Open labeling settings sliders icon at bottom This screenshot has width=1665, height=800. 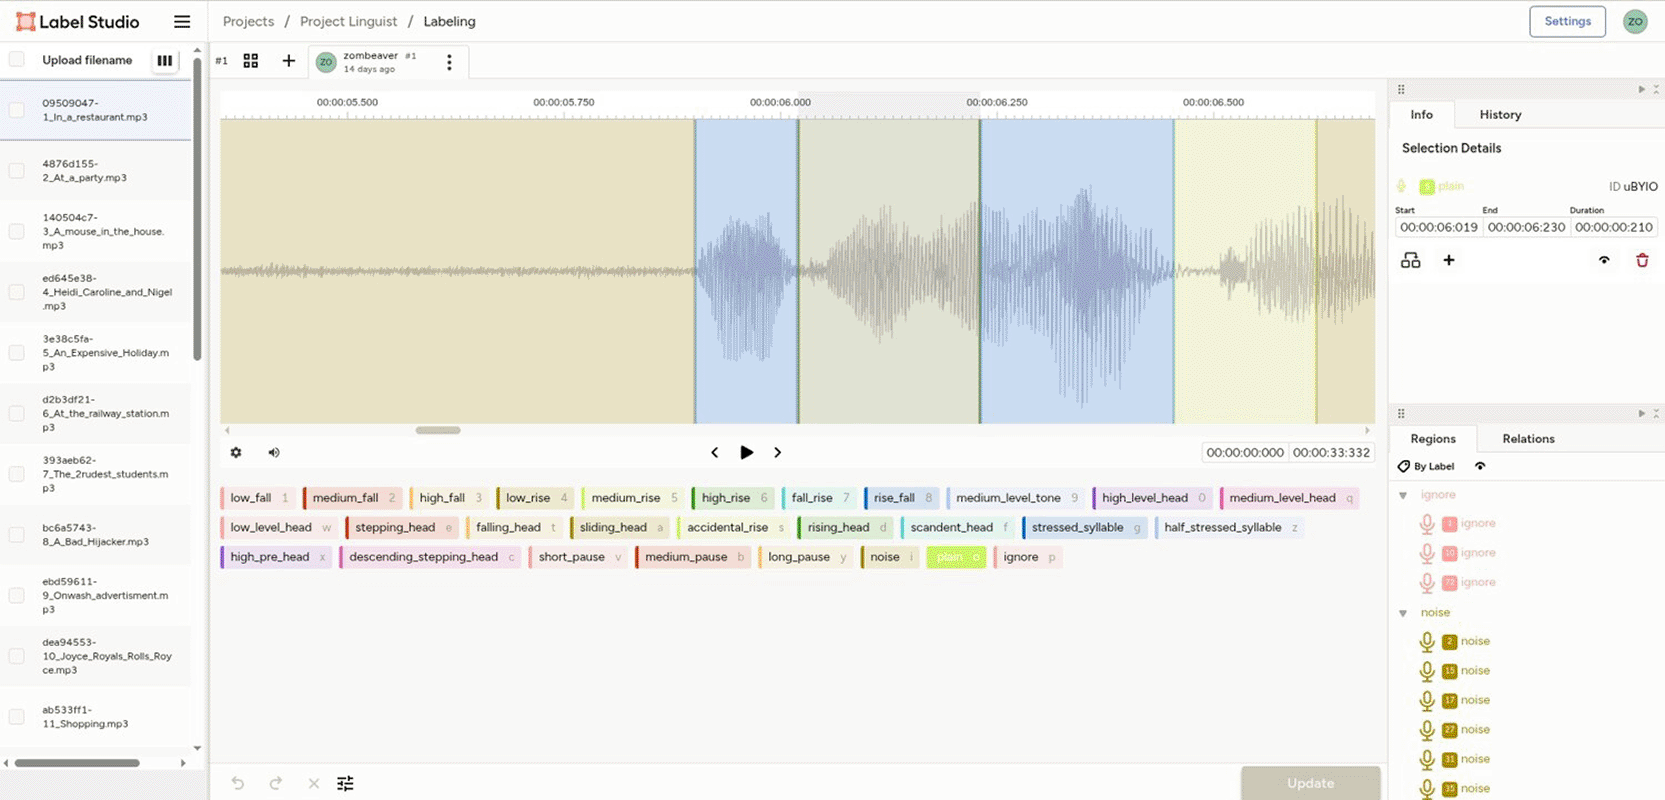345,783
